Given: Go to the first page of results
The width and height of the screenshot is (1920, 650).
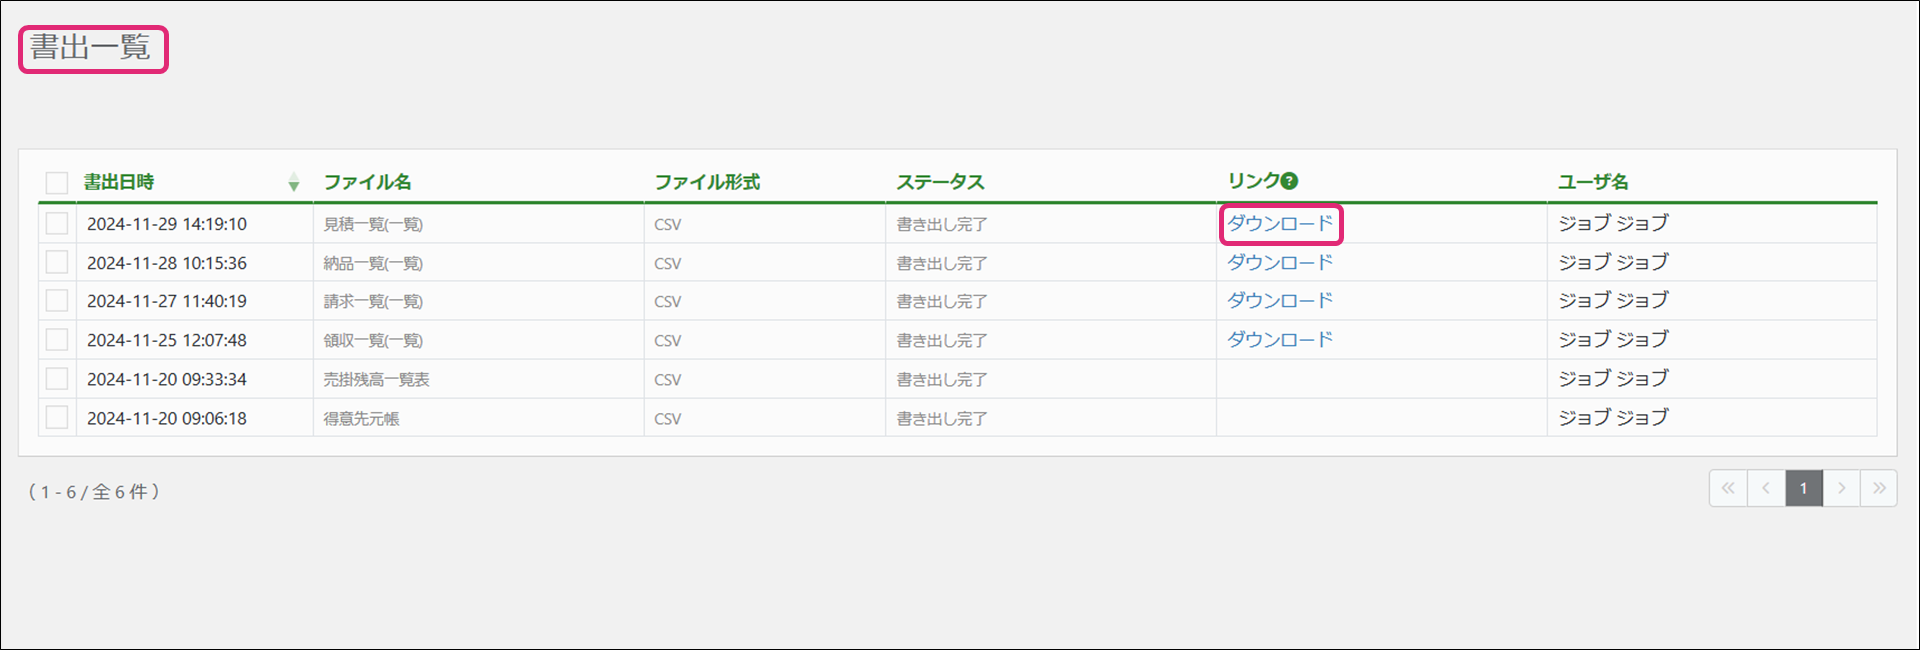Looking at the screenshot, I should tap(1728, 488).
